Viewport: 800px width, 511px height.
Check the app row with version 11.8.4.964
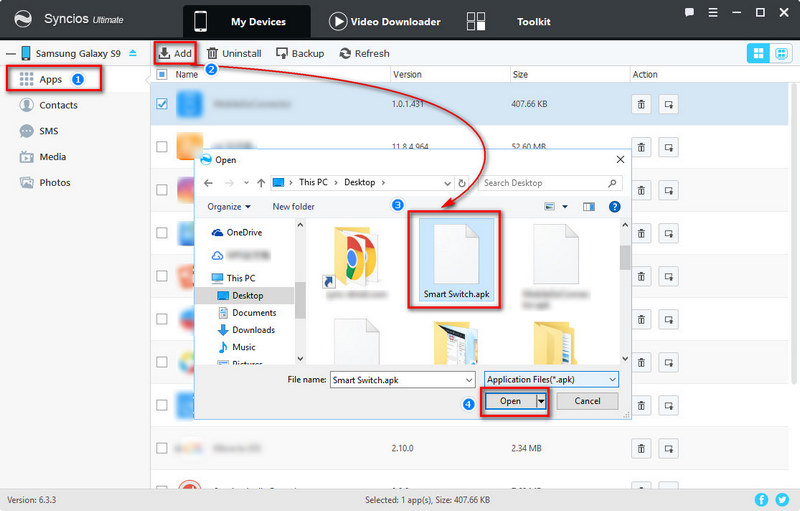(x=162, y=147)
